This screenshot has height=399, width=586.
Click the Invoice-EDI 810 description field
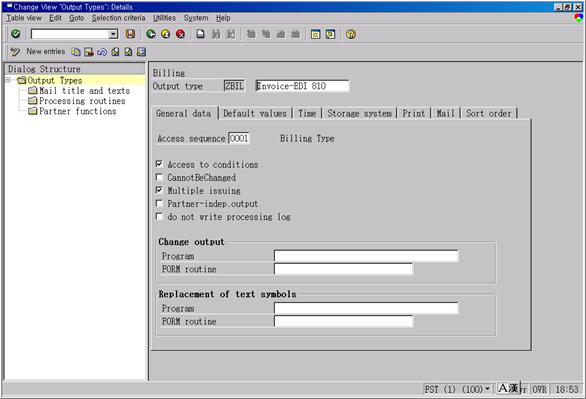pos(302,86)
